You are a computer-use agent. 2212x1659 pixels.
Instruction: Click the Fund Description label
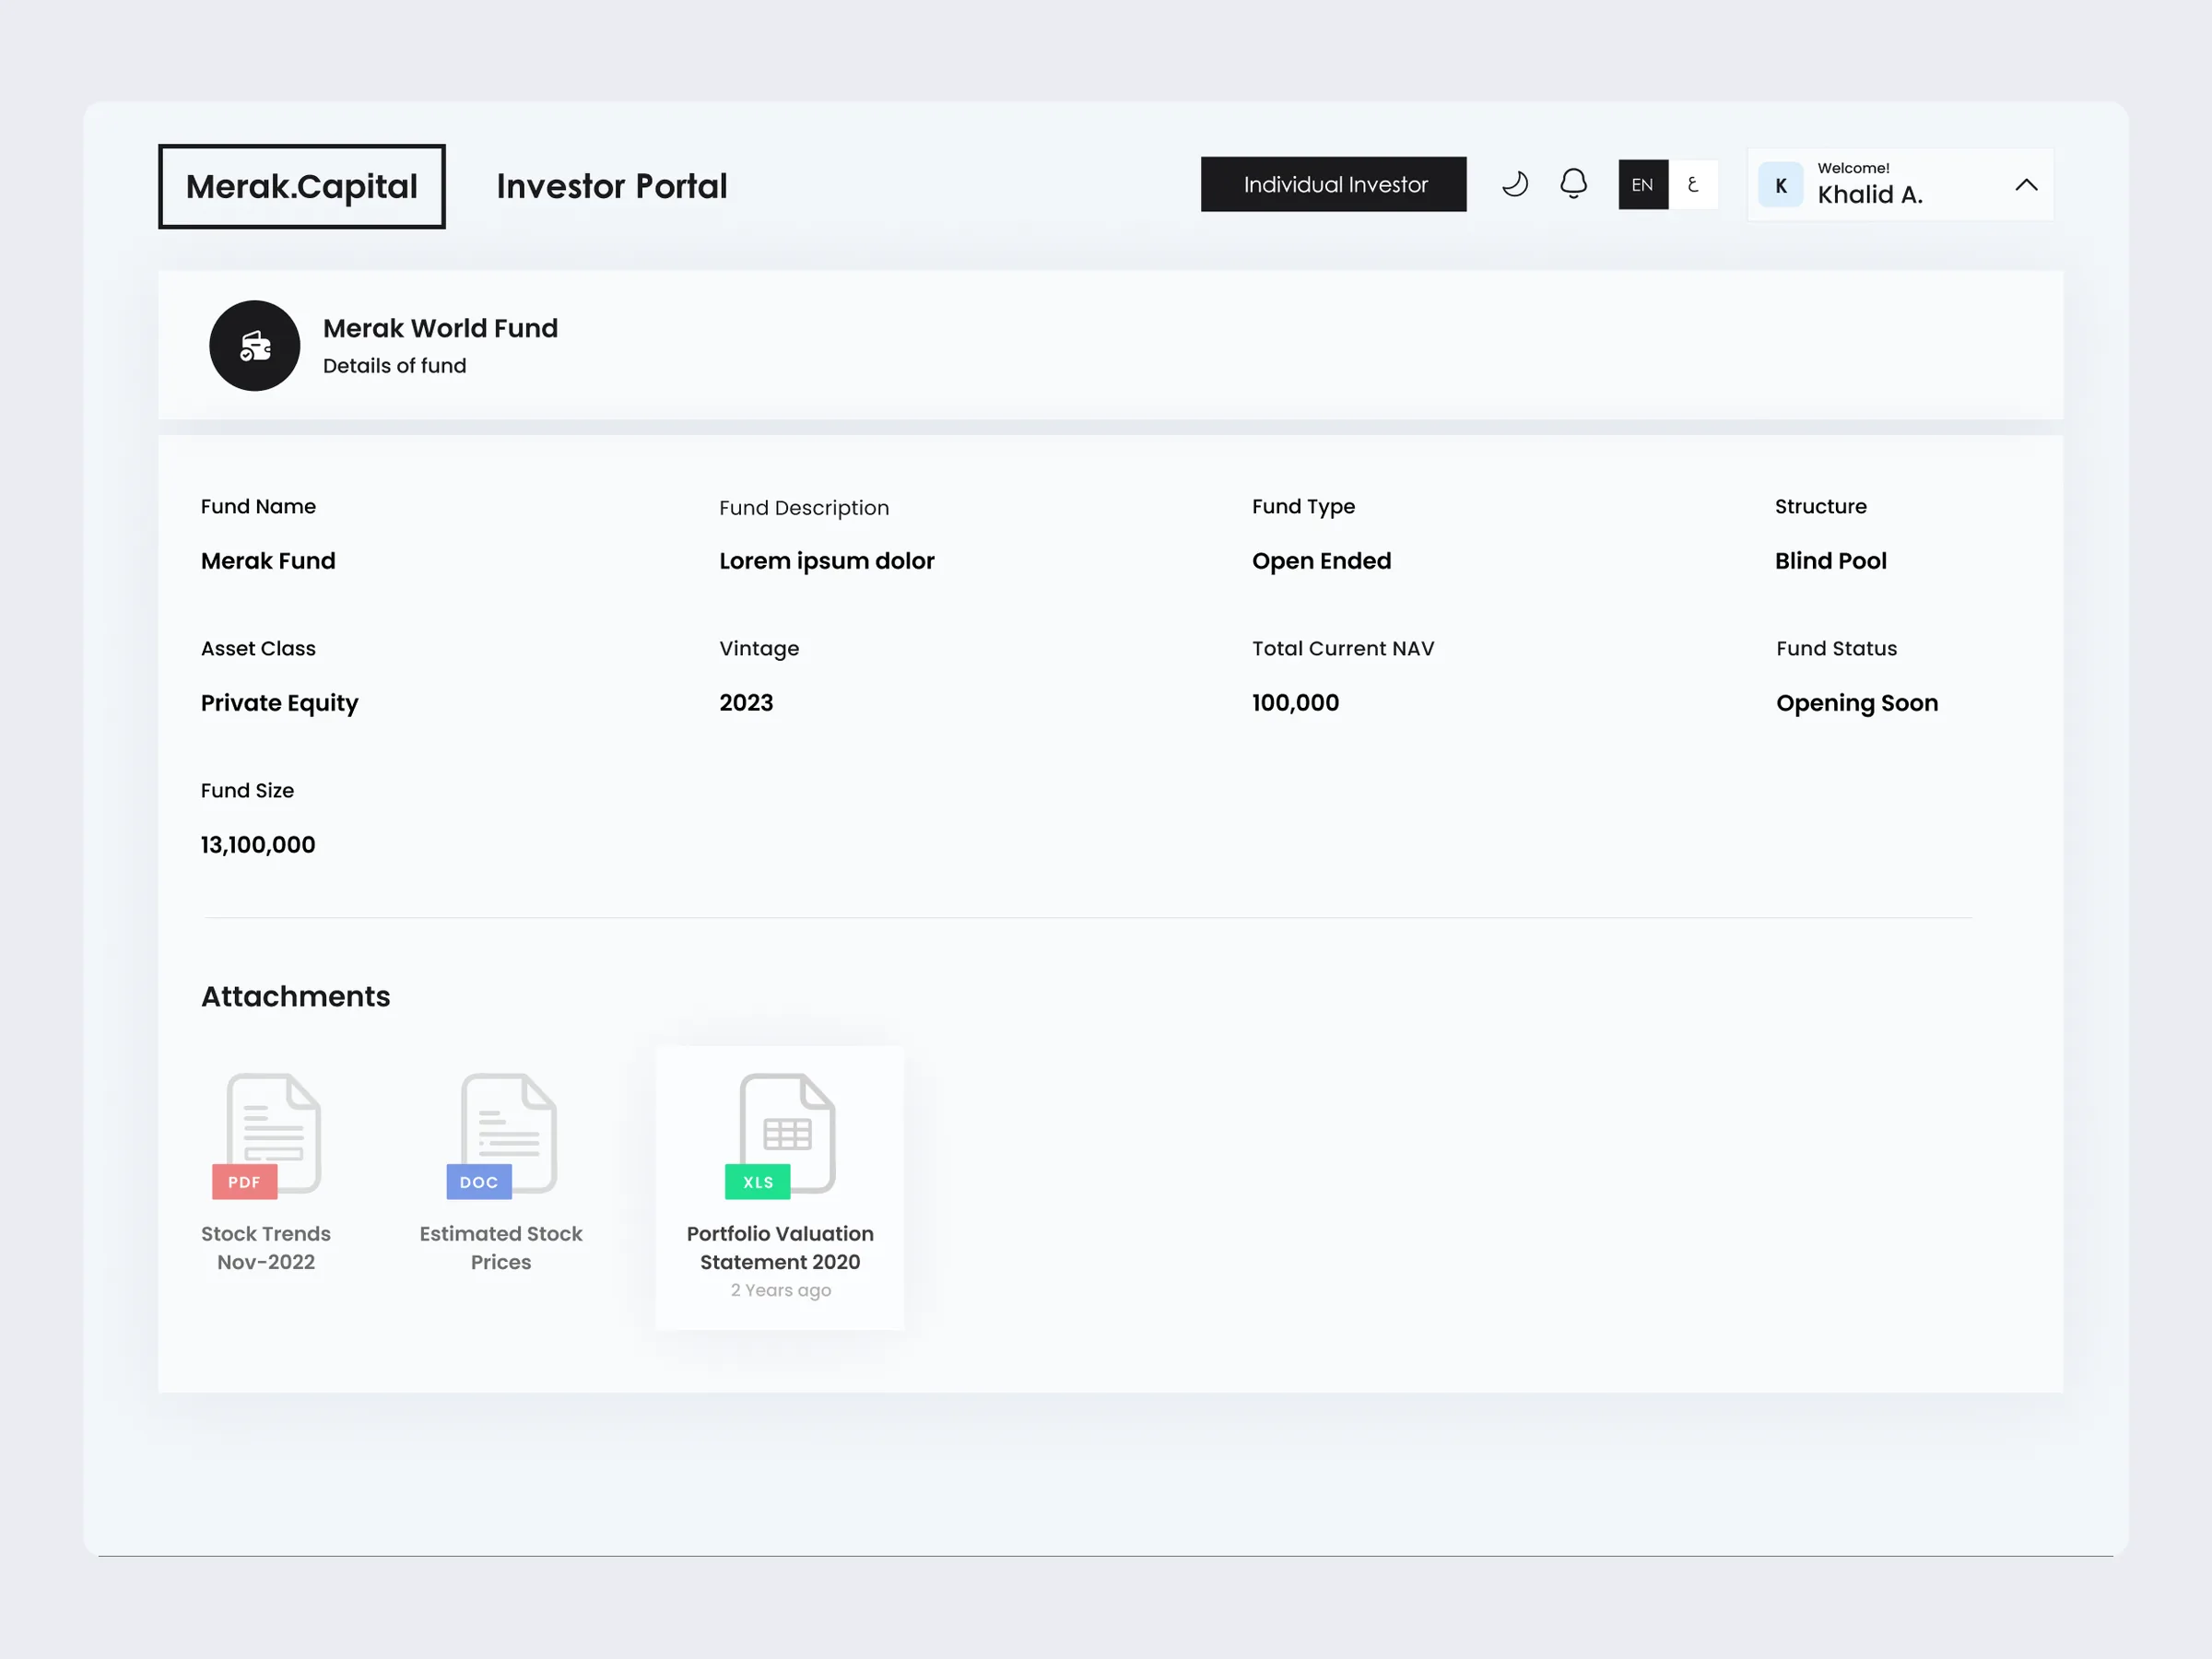click(804, 508)
